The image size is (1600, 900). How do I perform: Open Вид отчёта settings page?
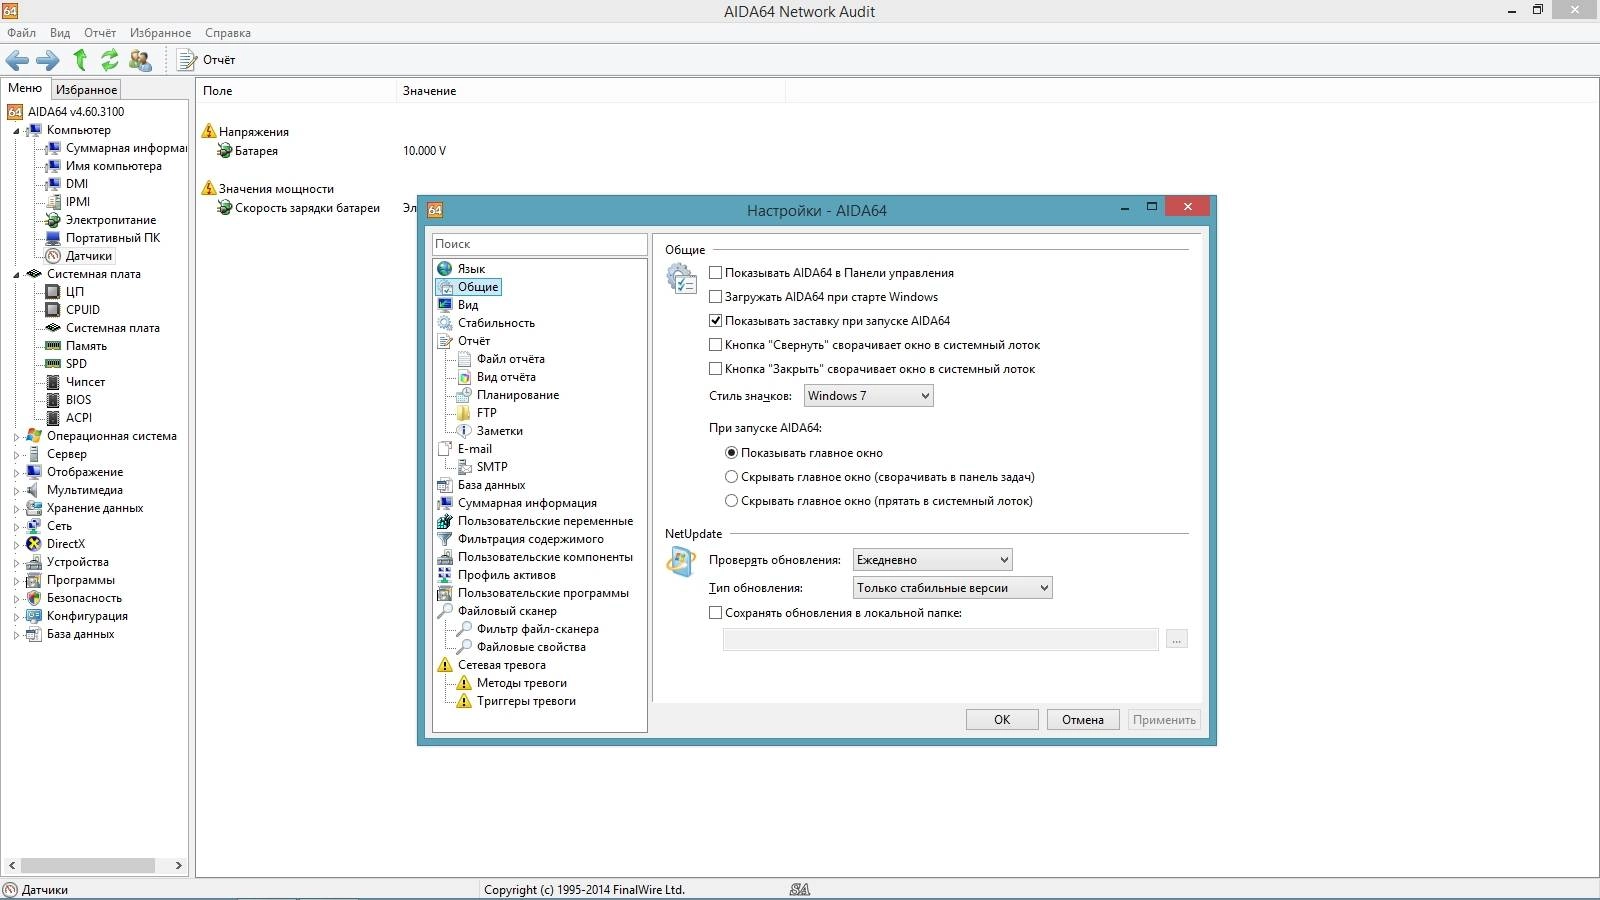506,377
